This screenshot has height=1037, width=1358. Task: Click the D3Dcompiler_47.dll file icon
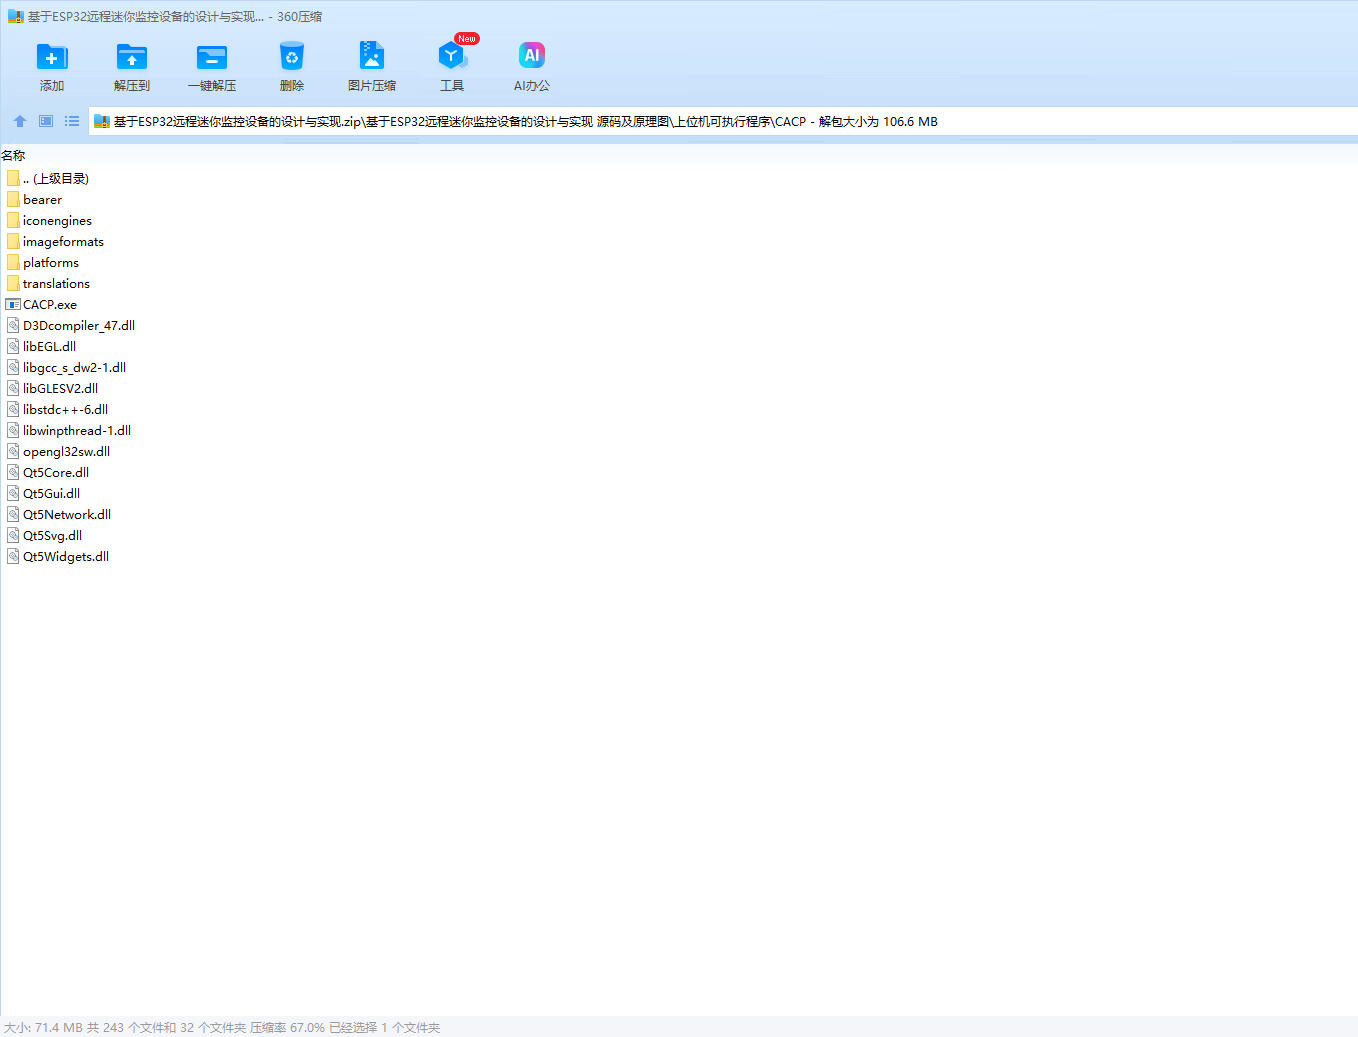point(13,326)
